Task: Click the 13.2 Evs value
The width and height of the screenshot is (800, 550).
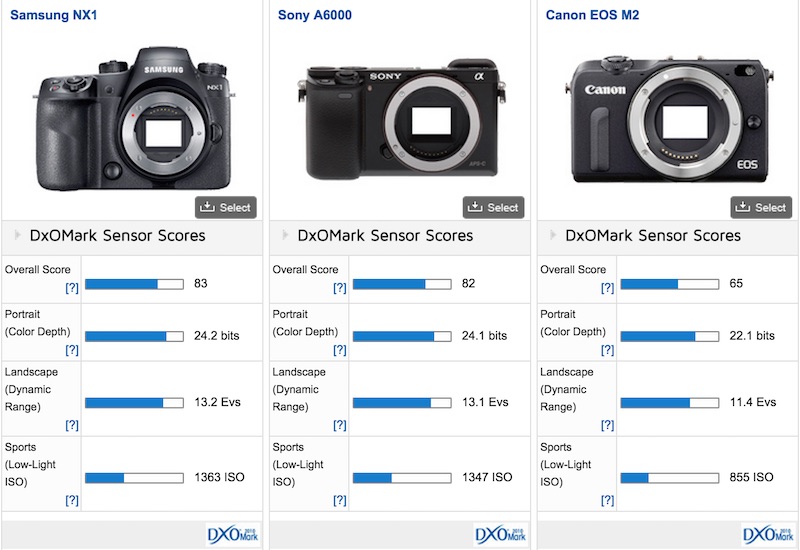Action: point(217,402)
